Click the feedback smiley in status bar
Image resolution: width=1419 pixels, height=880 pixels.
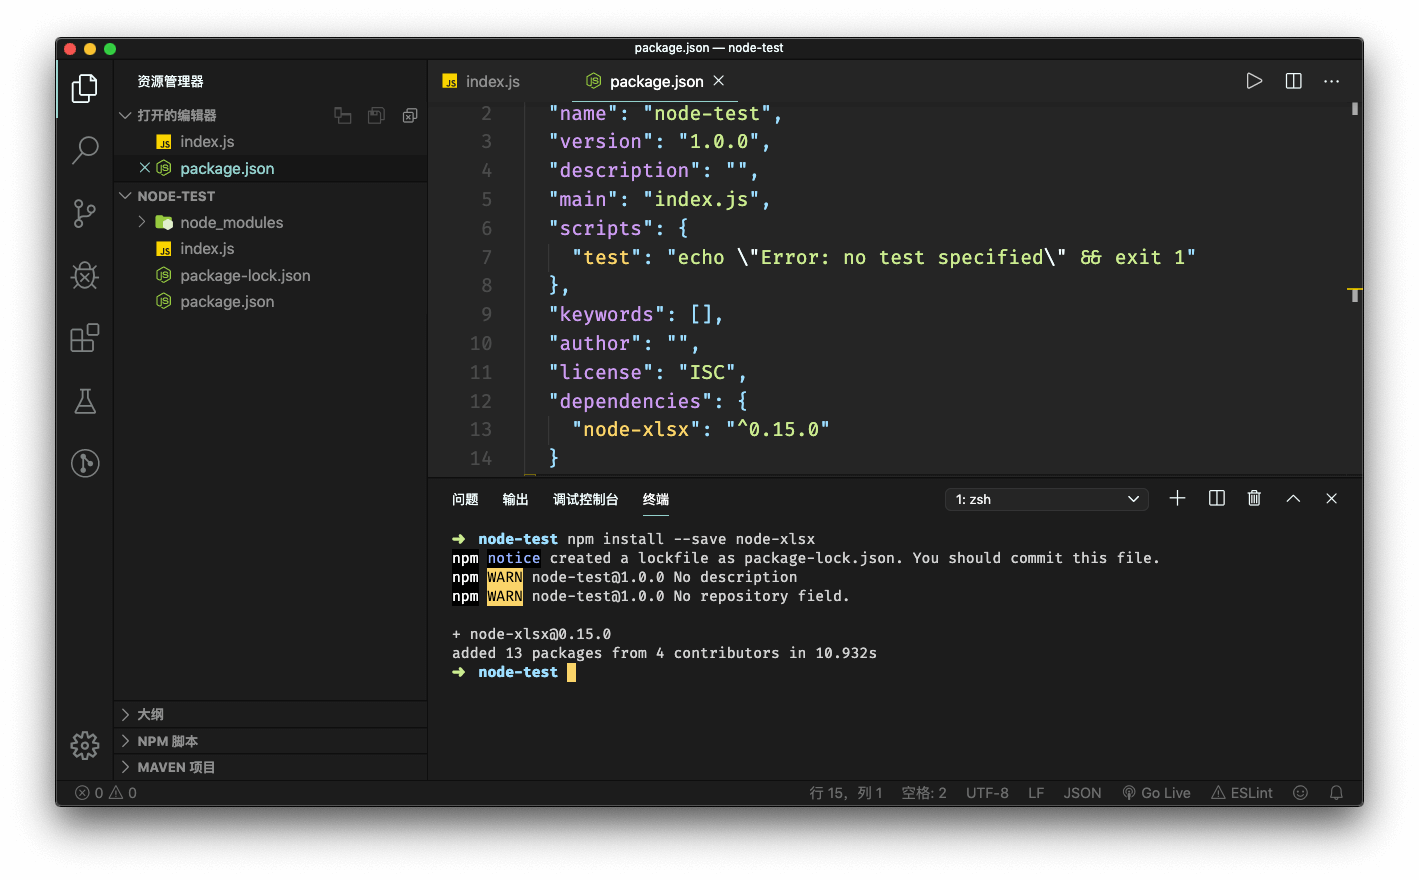click(x=1300, y=792)
